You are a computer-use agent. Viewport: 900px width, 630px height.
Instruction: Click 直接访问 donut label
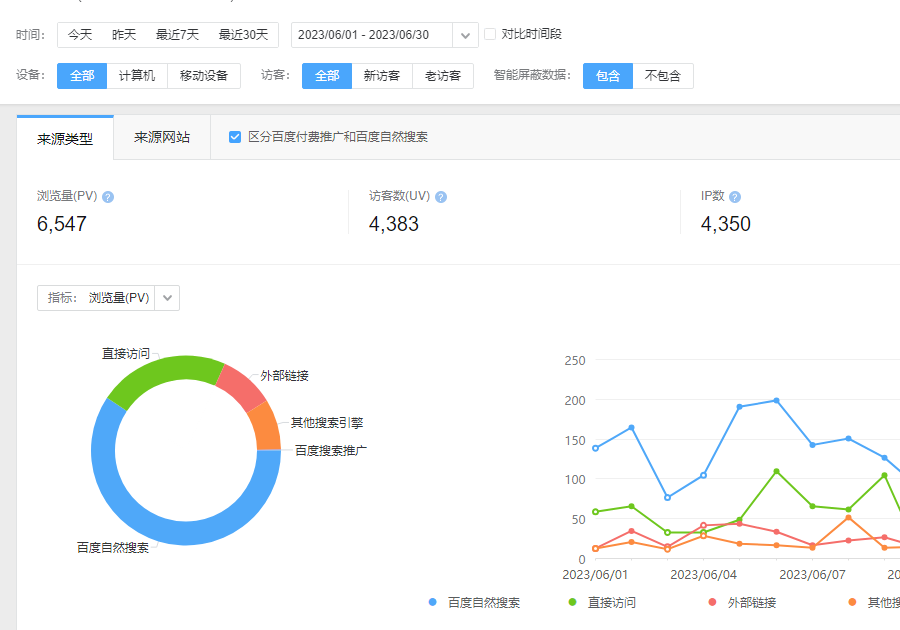point(126,353)
